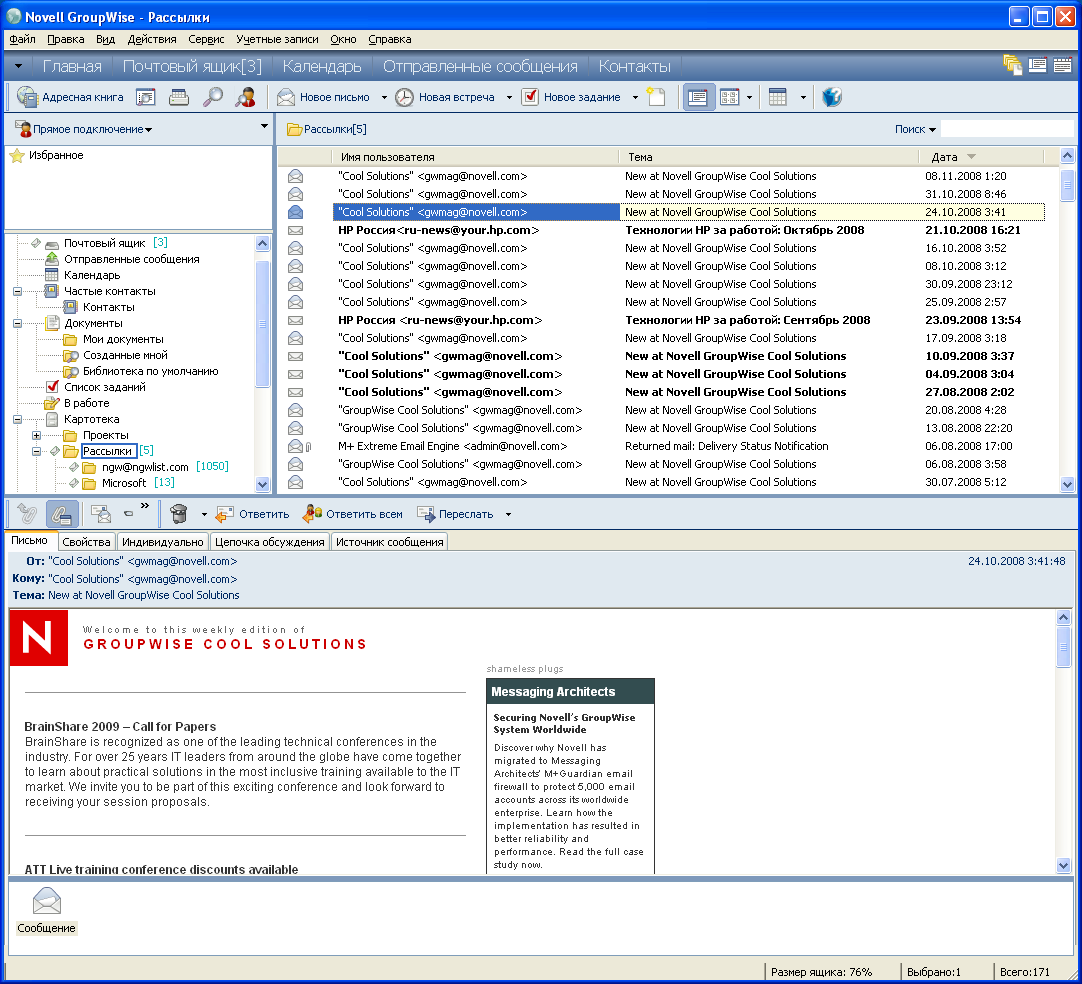Click the new sticky note icon

pyautogui.click(x=656, y=97)
